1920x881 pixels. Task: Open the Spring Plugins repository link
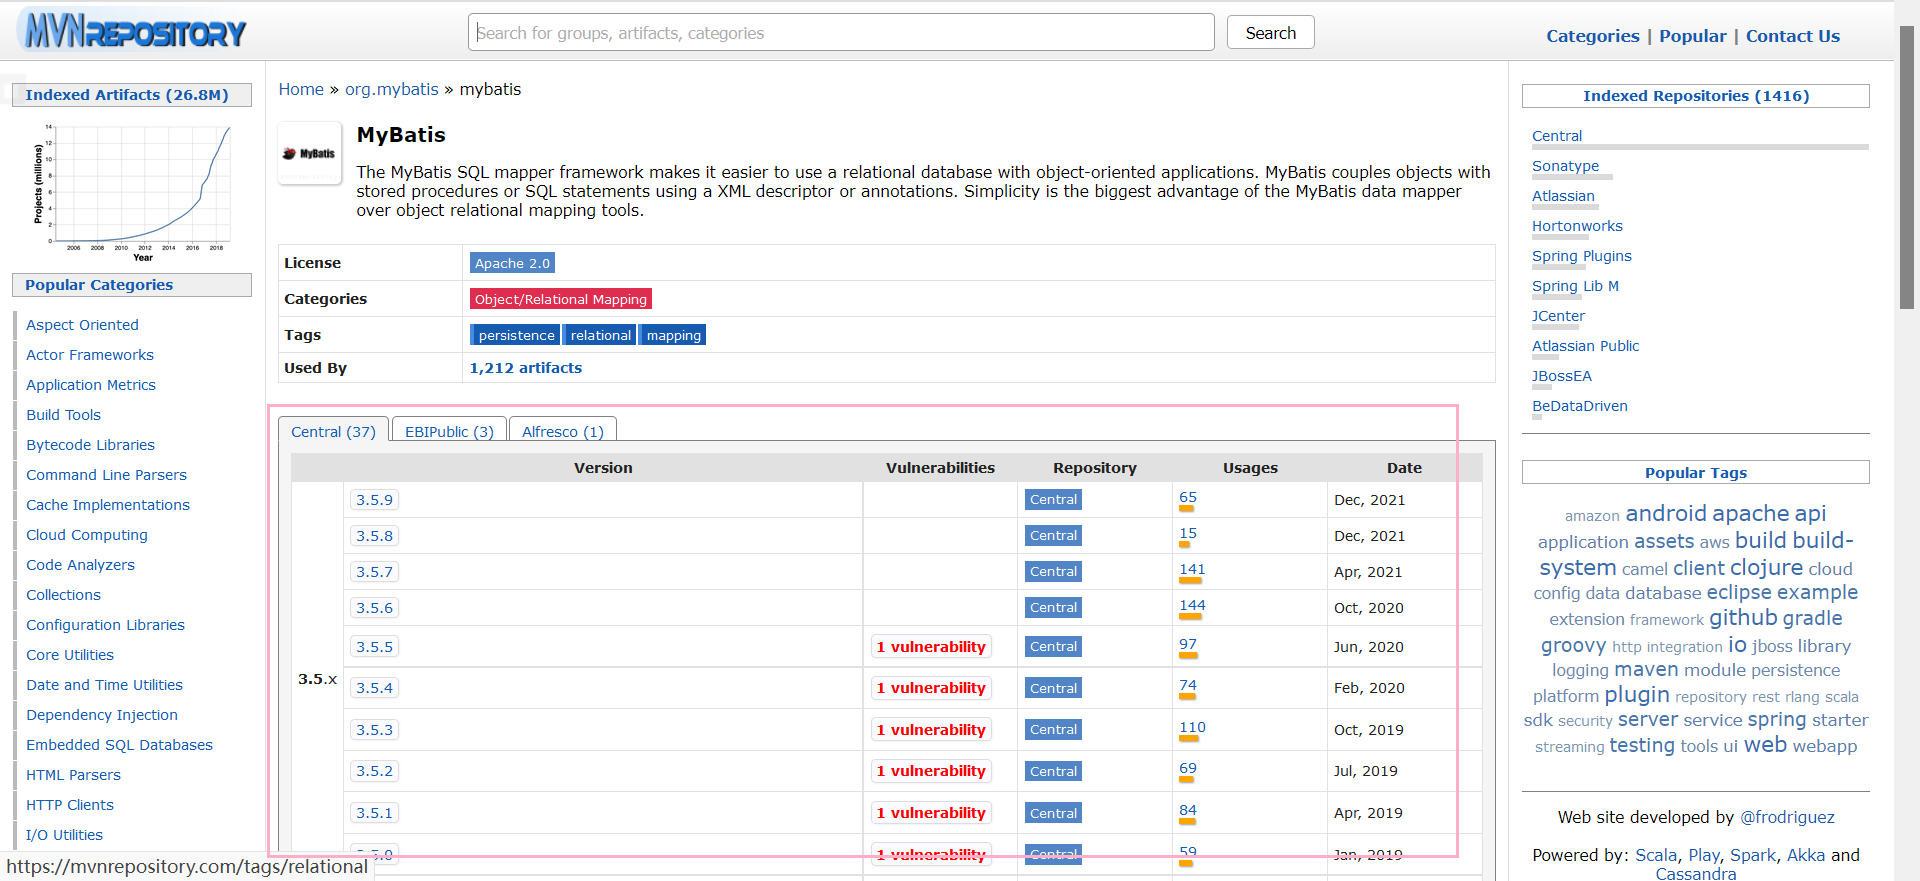coord(1581,256)
